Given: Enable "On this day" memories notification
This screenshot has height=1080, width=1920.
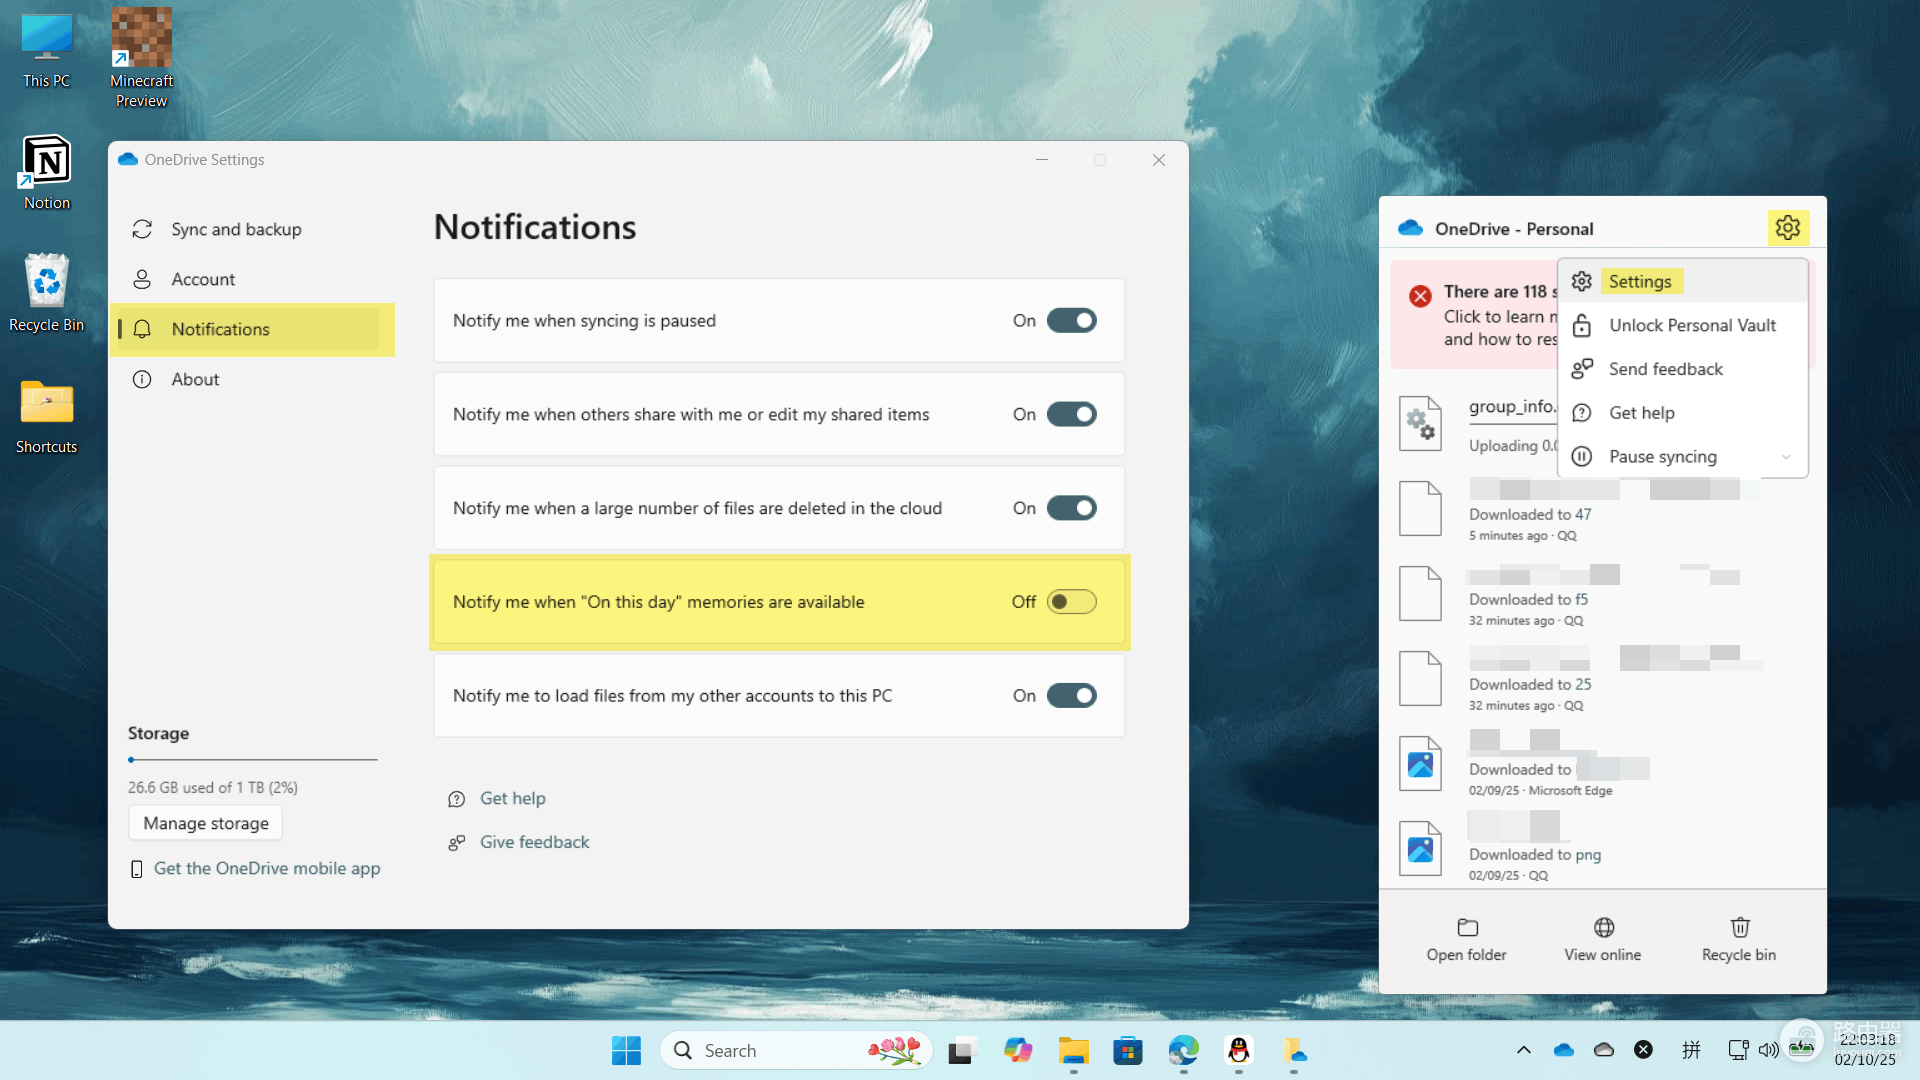Looking at the screenshot, I should click(x=1071, y=602).
